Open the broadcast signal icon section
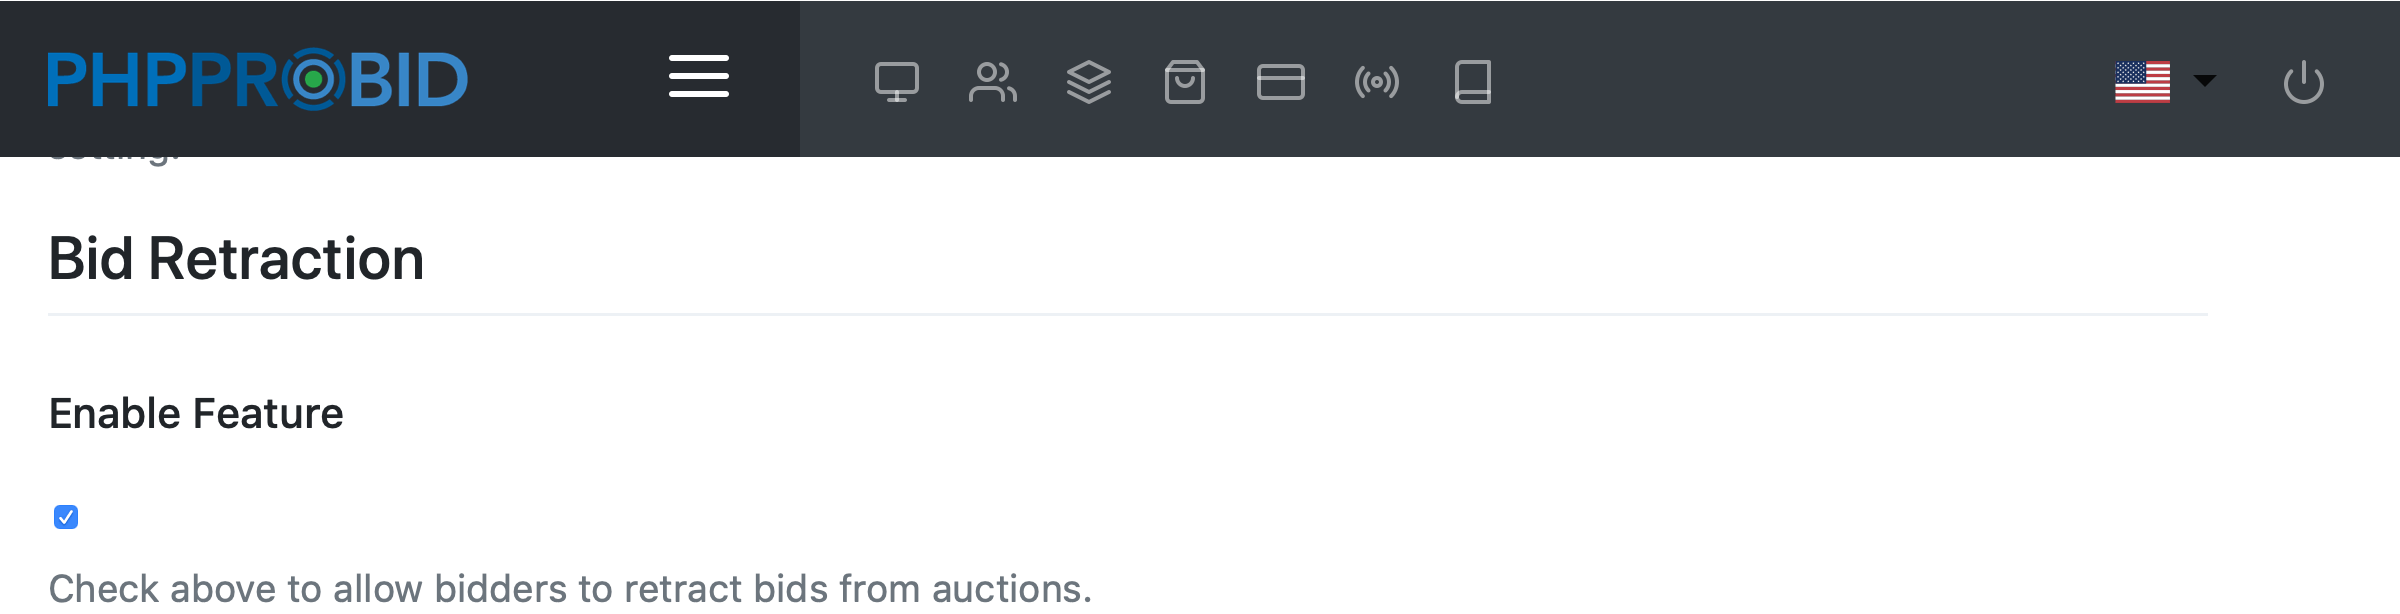The width and height of the screenshot is (2400, 614). point(1376,82)
